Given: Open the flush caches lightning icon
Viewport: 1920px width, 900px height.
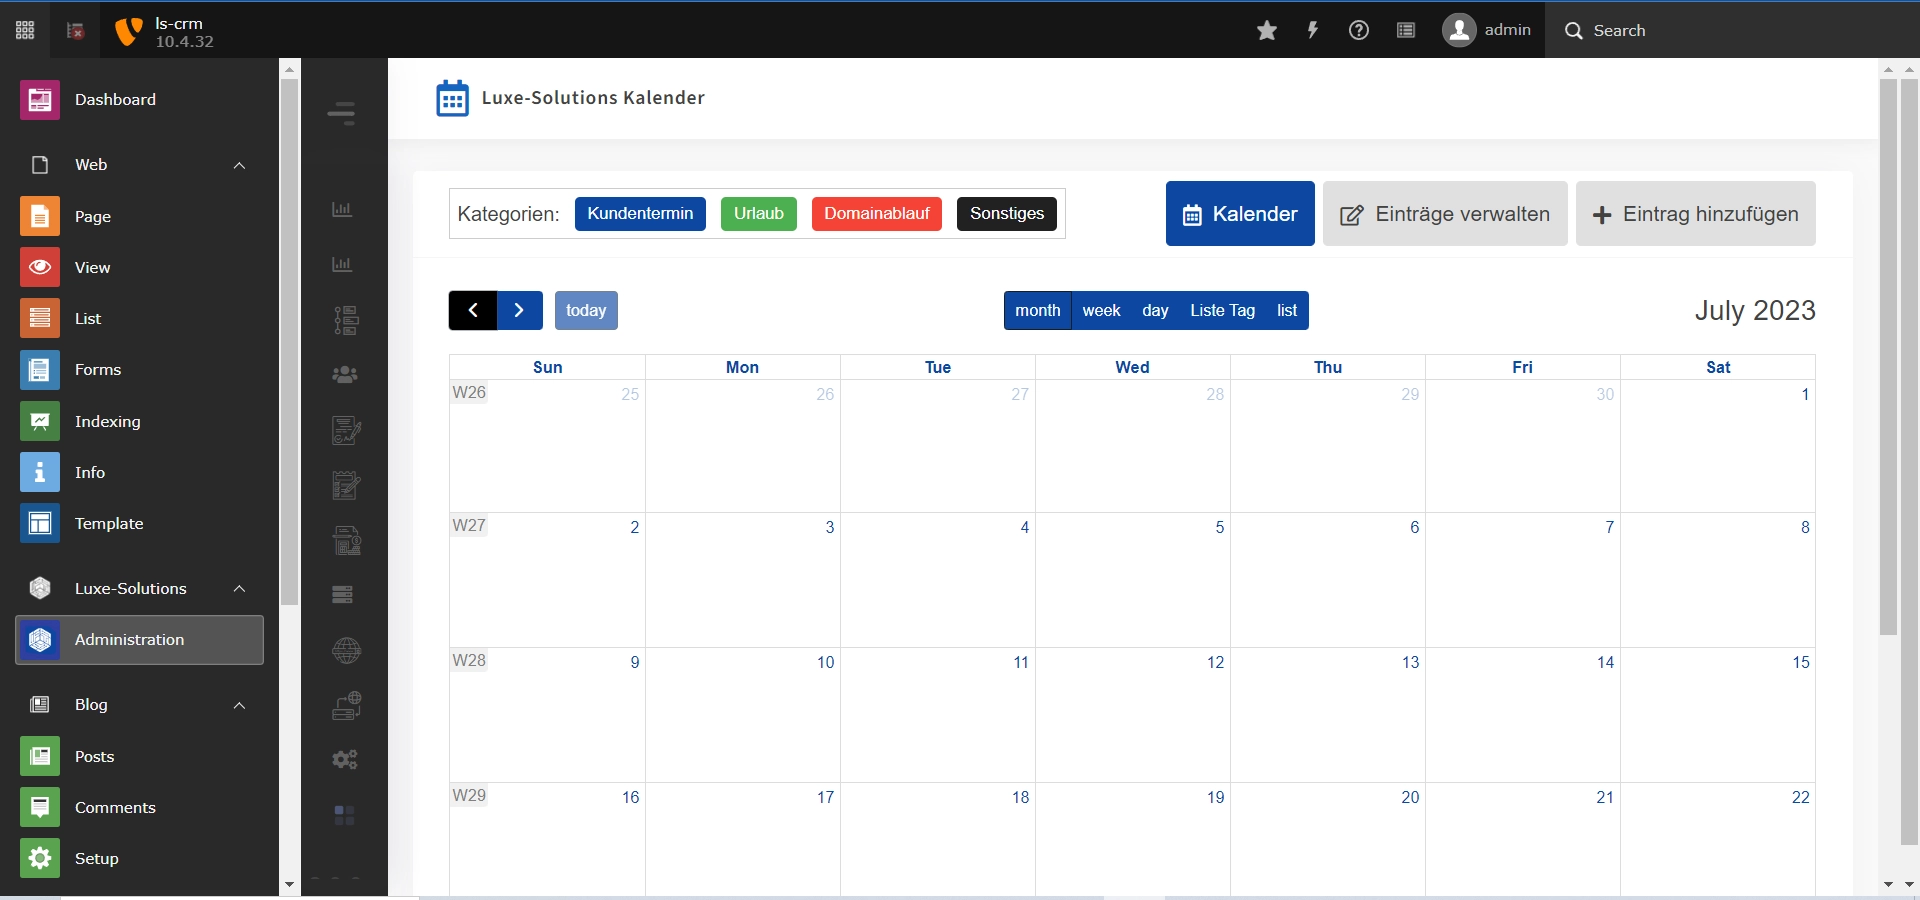Looking at the screenshot, I should pyautogui.click(x=1313, y=30).
